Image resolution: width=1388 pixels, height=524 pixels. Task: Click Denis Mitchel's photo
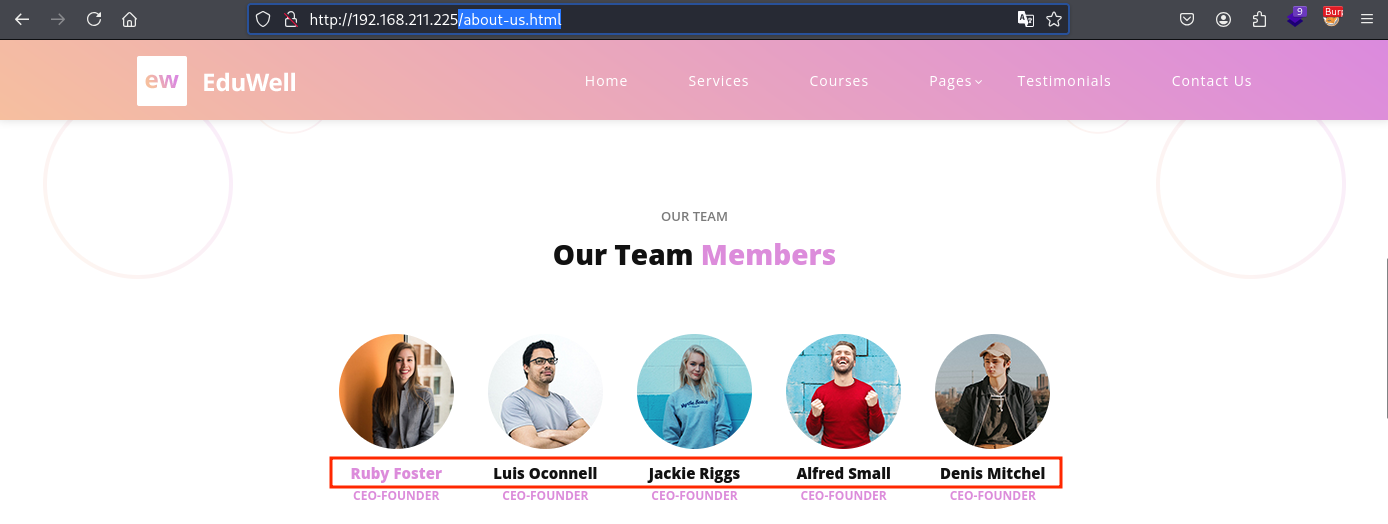click(x=992, y=391)
